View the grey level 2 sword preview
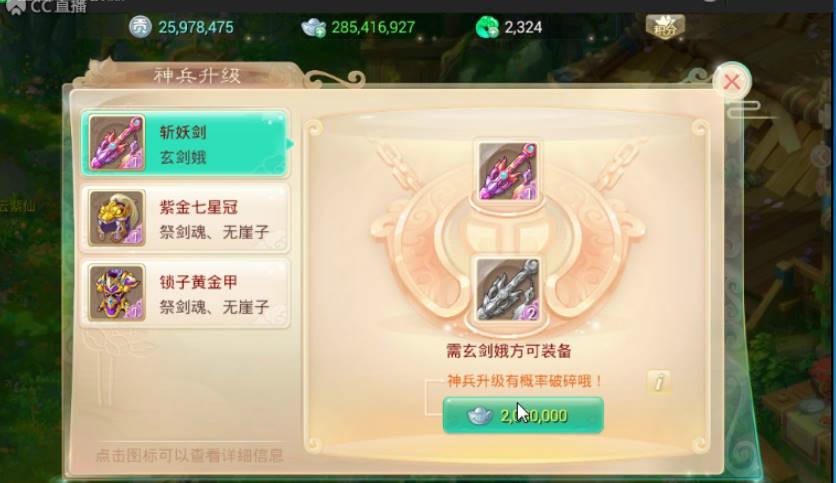836x483 pixels. click(507, 290)
